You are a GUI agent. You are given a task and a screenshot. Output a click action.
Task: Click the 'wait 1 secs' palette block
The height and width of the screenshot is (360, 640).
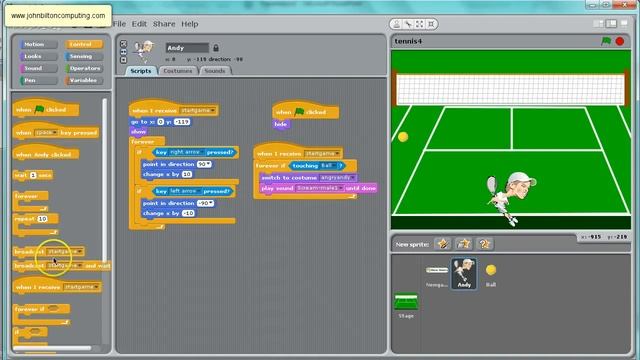pyautogui.click(x=33, y=175)
